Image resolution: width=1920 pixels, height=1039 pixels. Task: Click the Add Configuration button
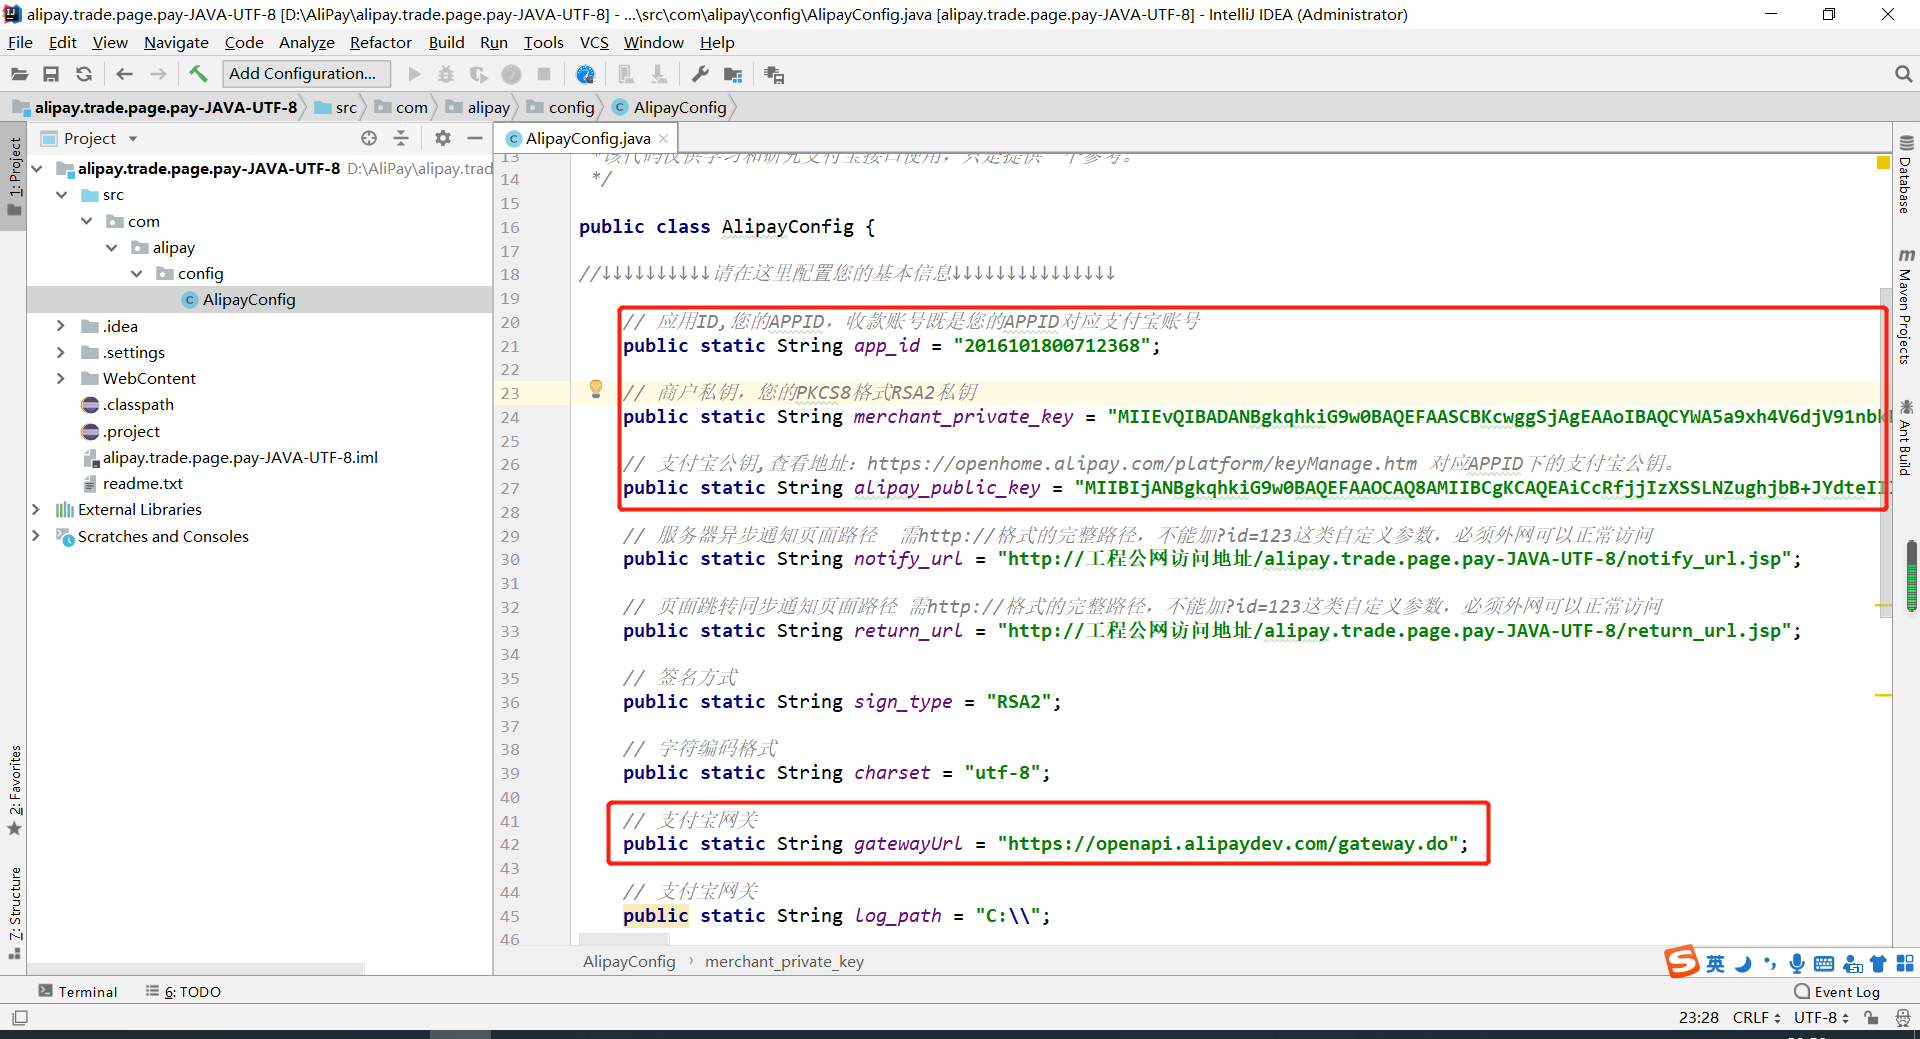pyautogui.click(x=305, y=73)
